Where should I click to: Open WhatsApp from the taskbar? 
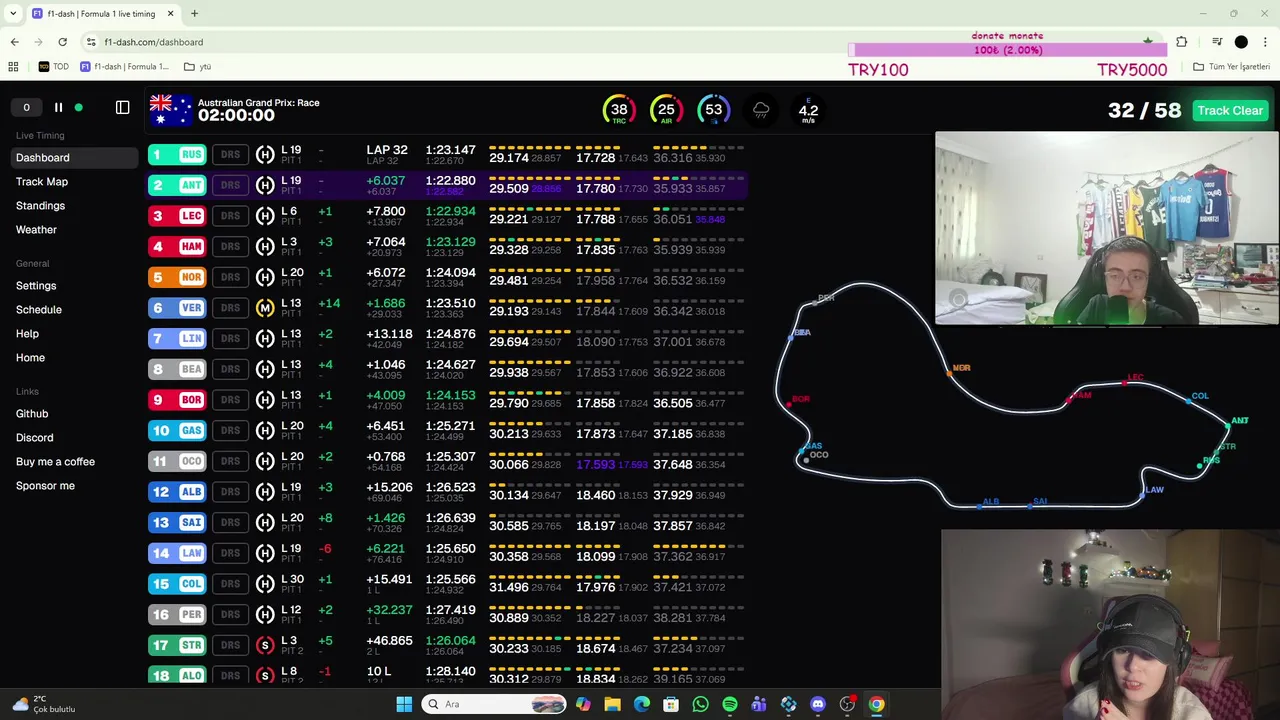tap(700, 704)
